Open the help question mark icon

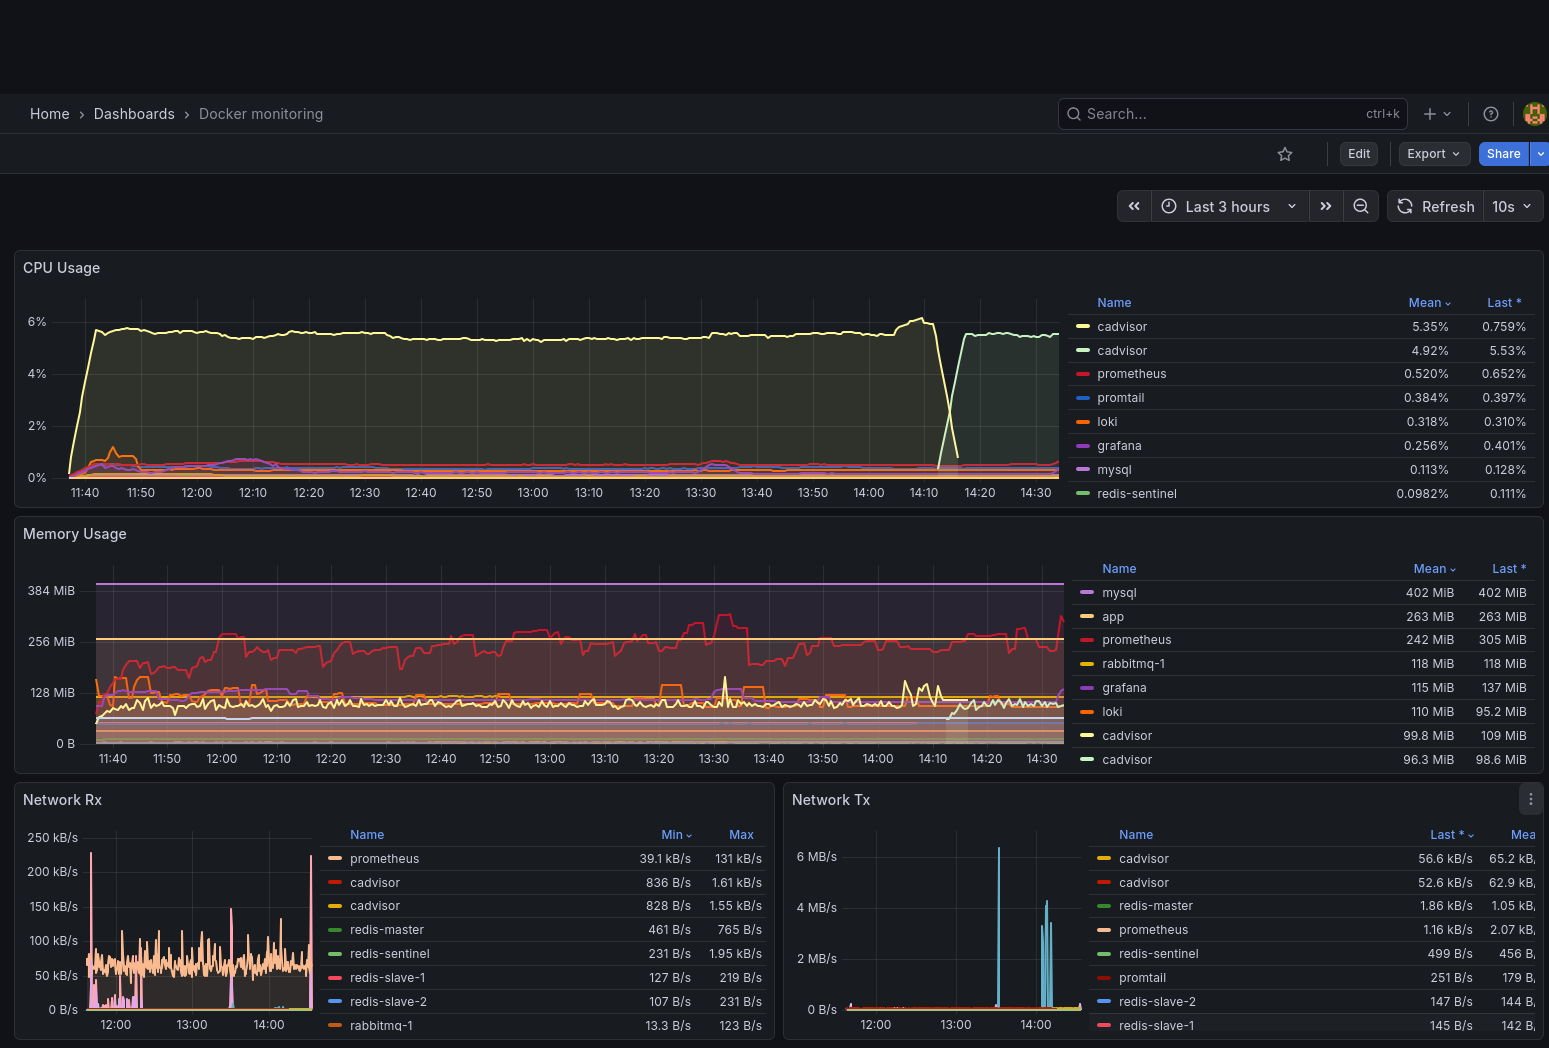(1491, 114)
